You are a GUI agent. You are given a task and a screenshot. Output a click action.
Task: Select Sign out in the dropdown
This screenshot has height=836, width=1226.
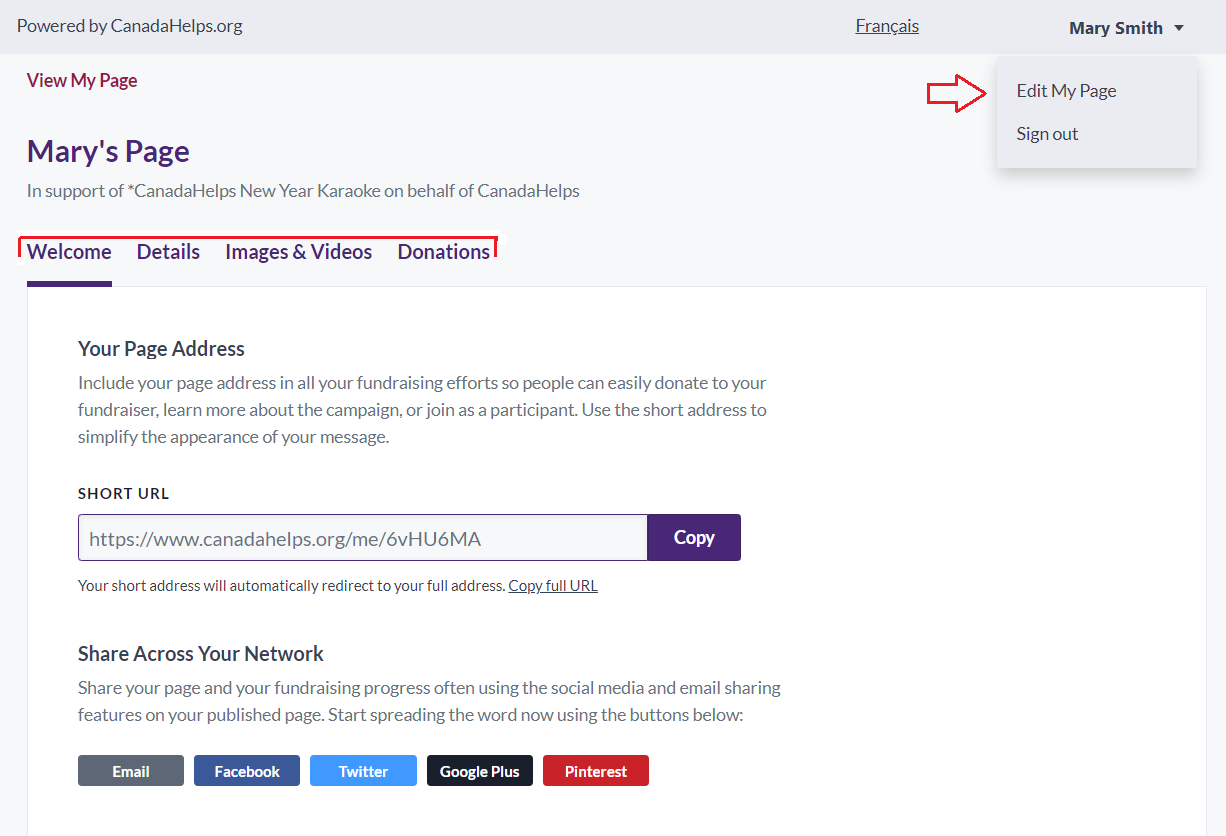[1047, 134]
